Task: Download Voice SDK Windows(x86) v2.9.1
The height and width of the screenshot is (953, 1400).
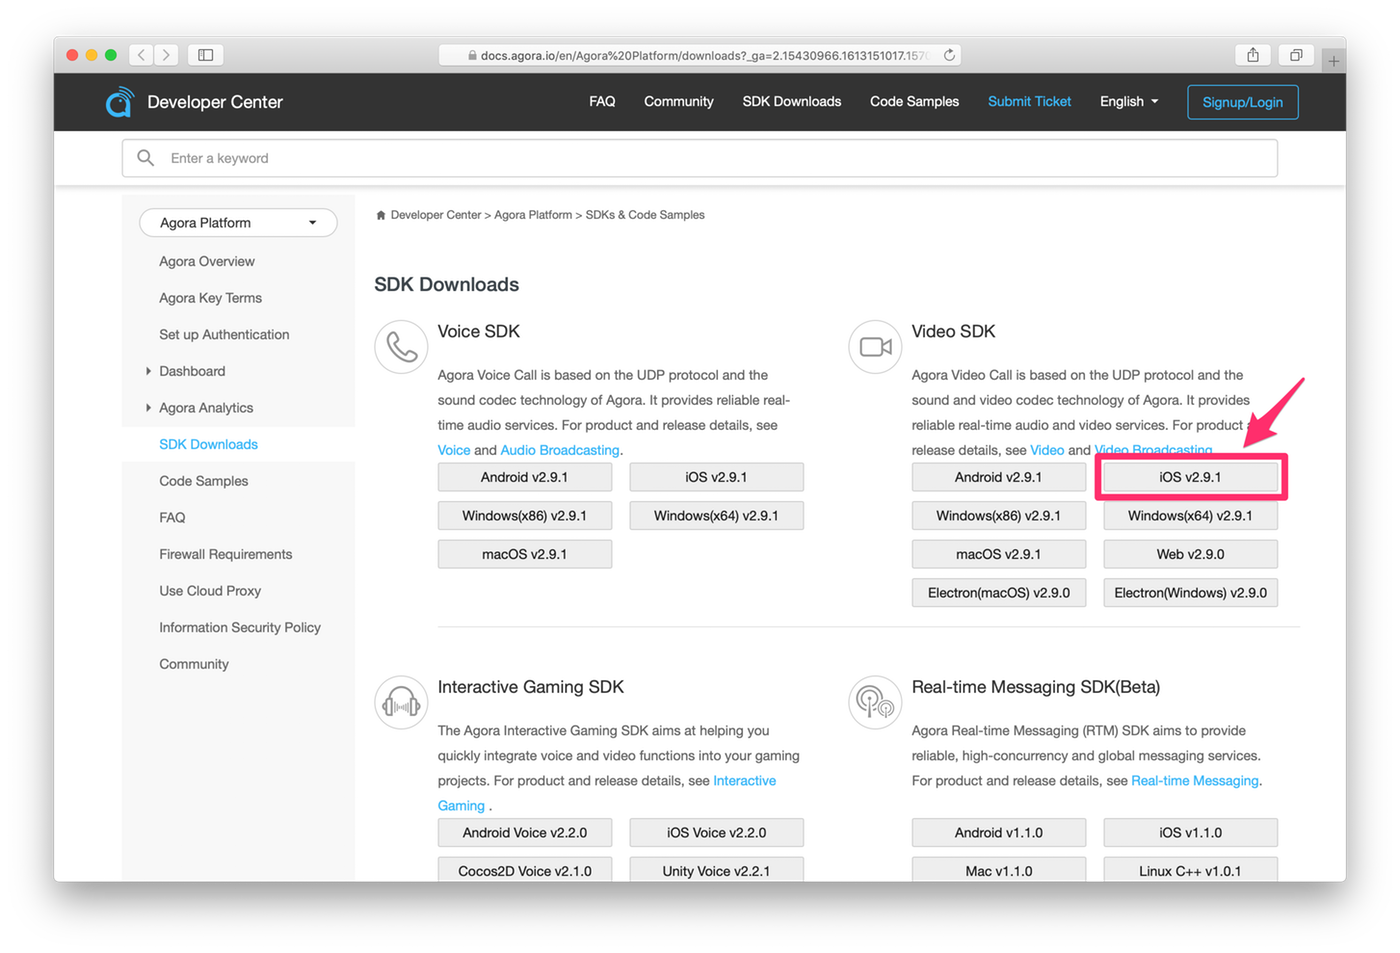Action: point(524,516)
